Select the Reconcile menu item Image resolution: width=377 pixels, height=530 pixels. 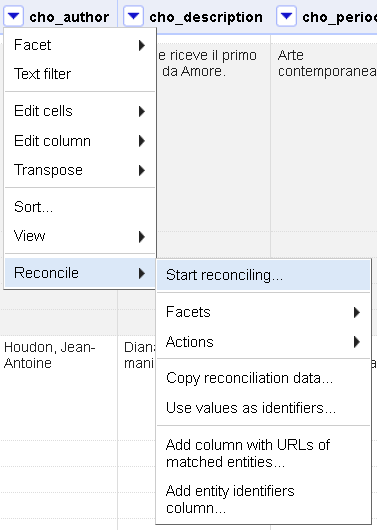point(80,273)
